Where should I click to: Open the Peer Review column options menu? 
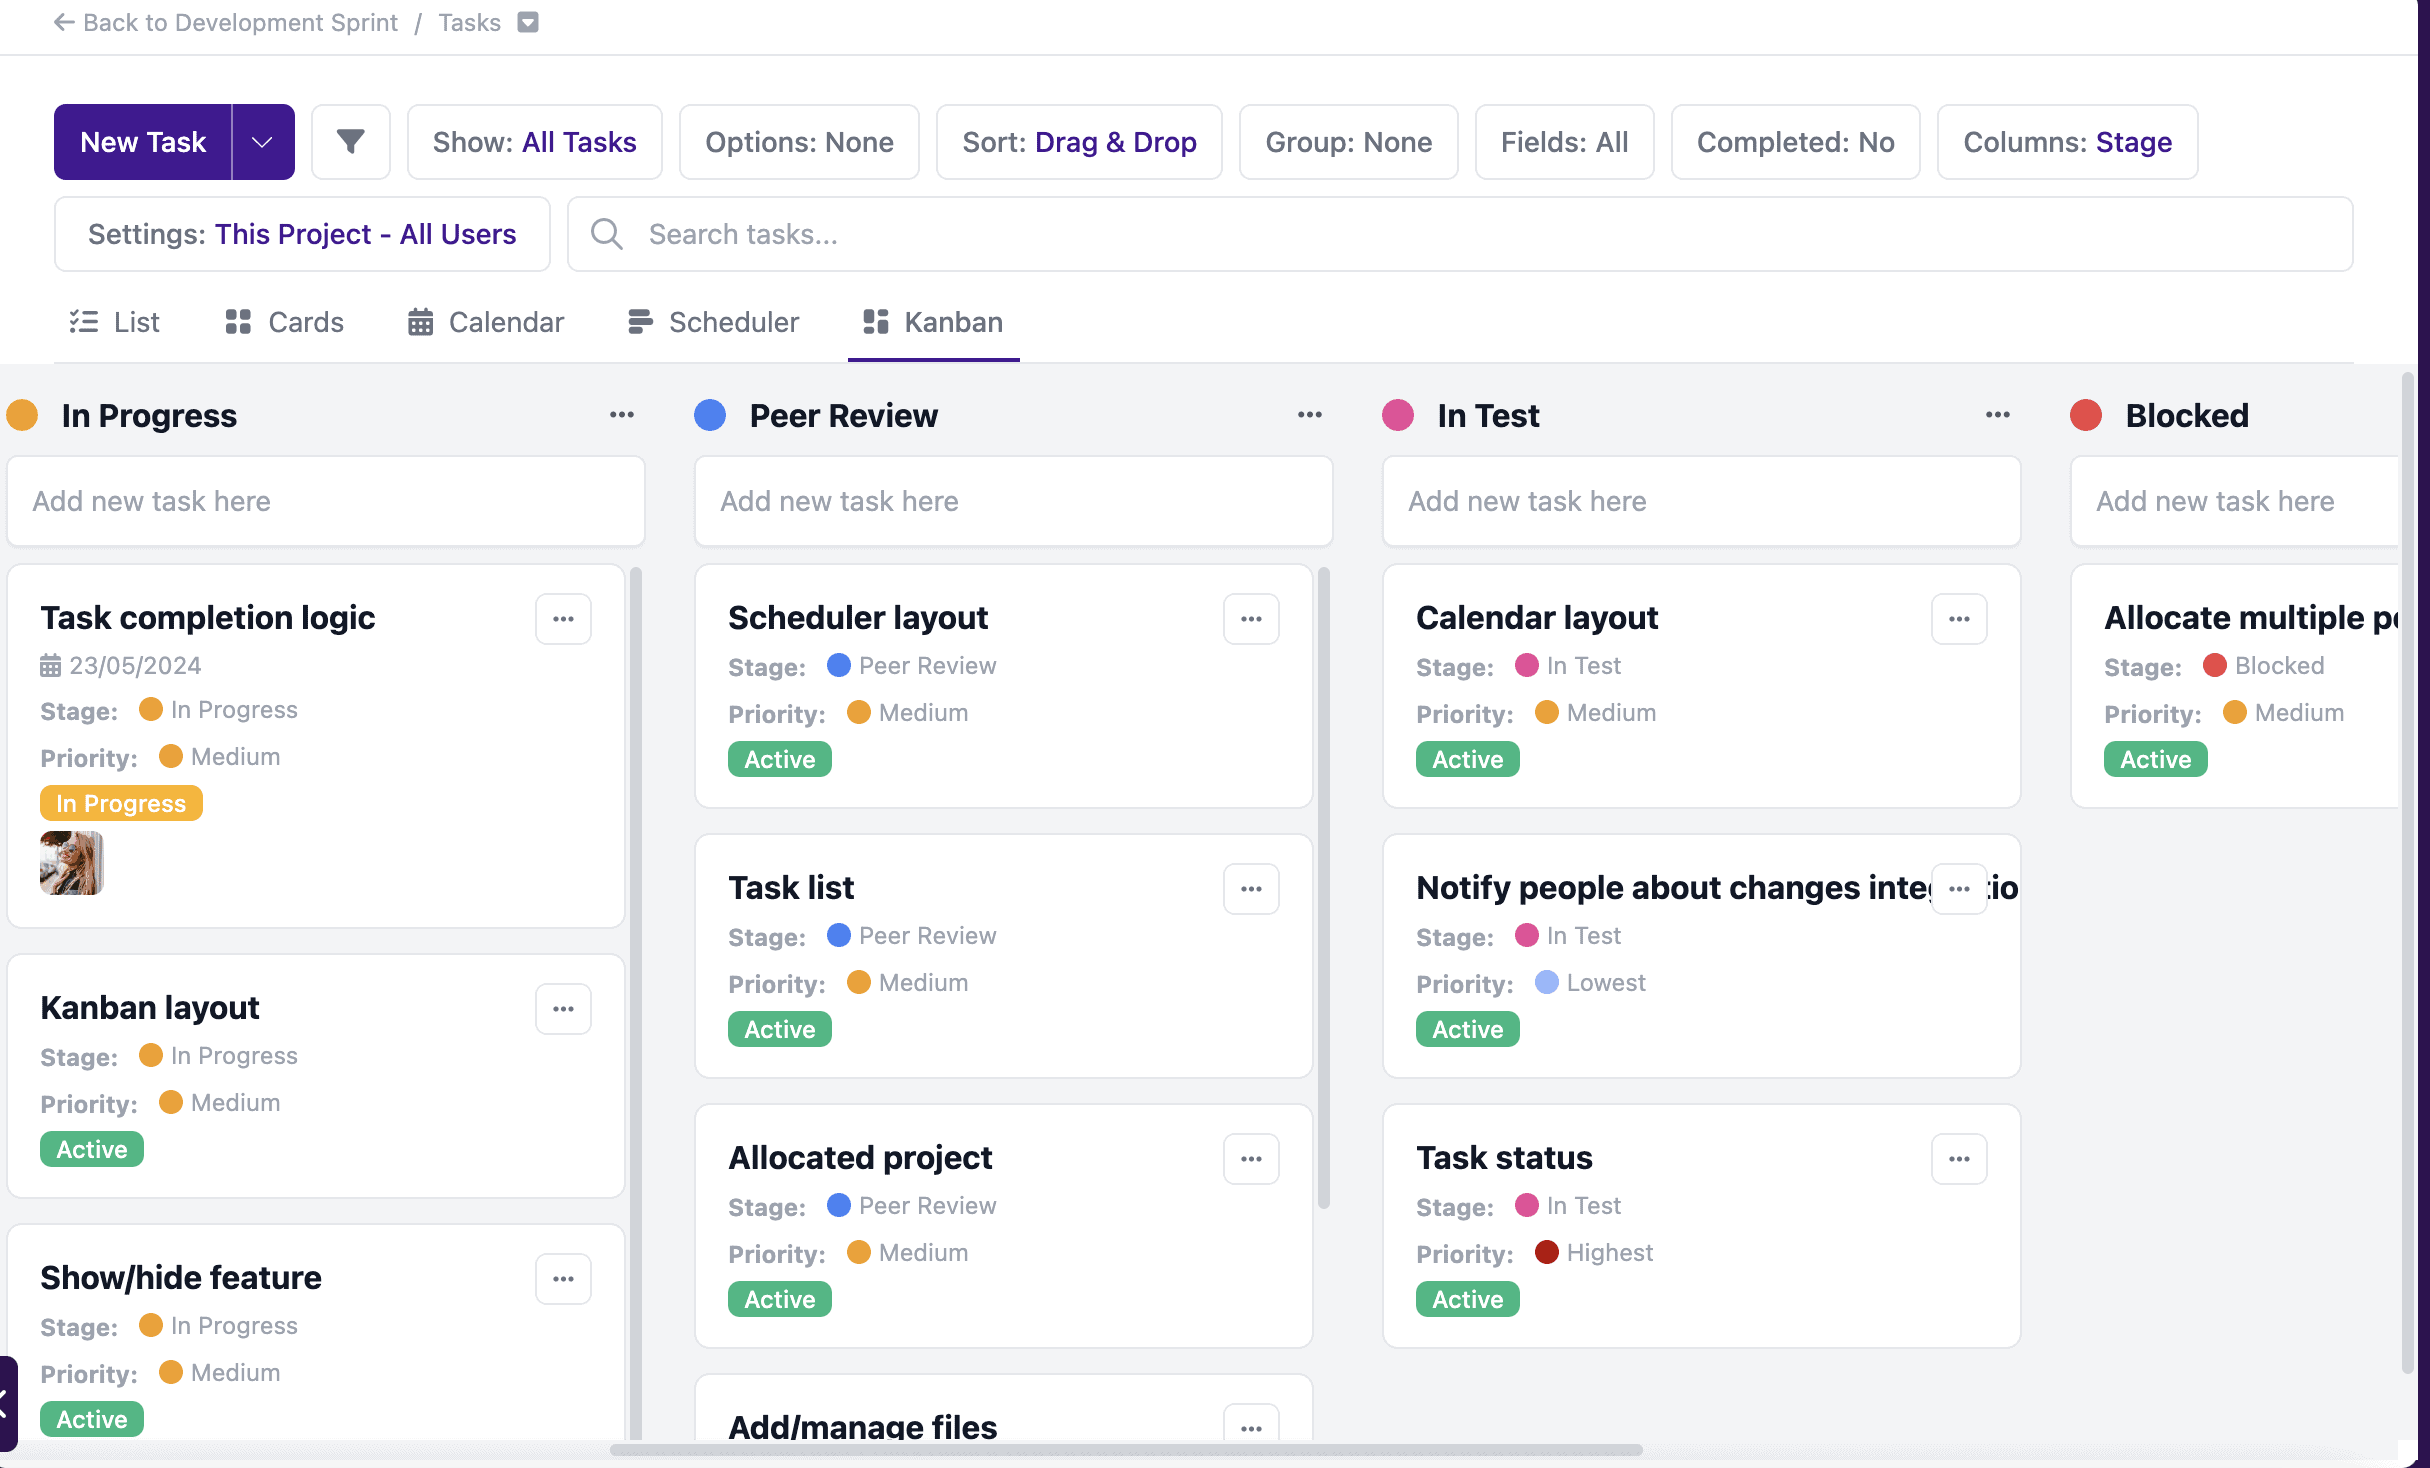[x=1309, y=415]
